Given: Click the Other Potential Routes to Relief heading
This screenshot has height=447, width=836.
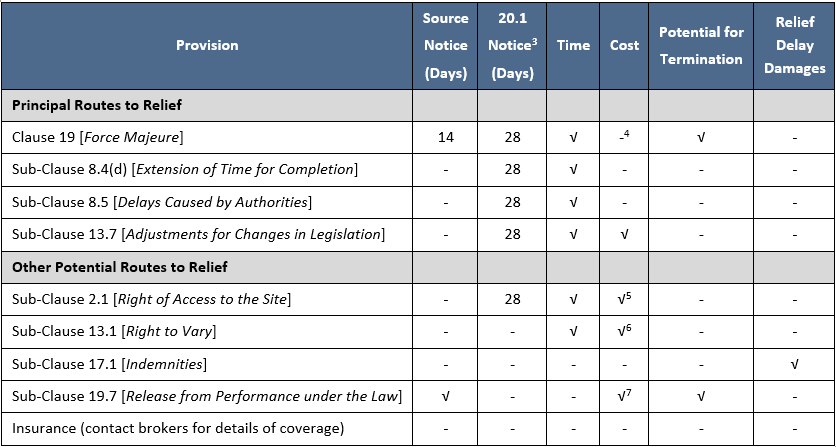Looking at the screenshot, I should point(119,267).
